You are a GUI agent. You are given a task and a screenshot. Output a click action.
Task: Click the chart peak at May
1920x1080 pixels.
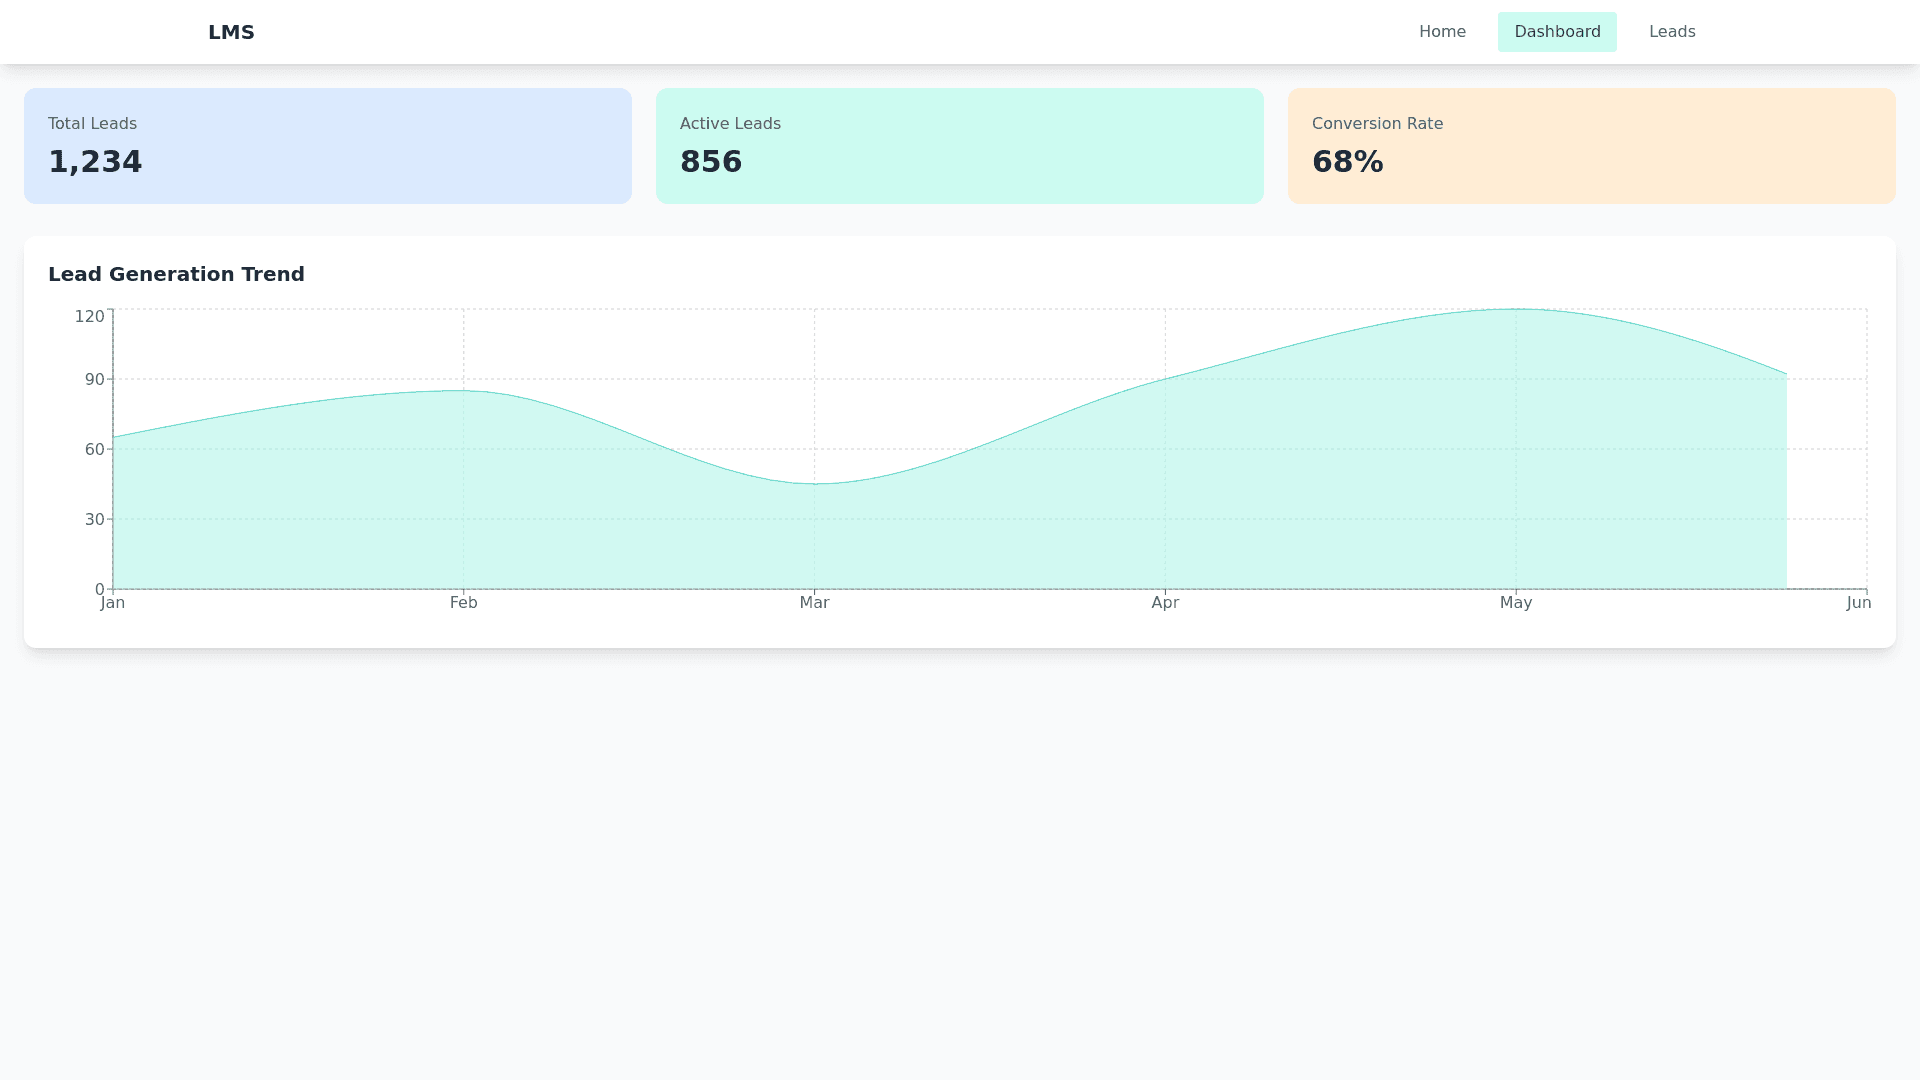[1516, 310]
